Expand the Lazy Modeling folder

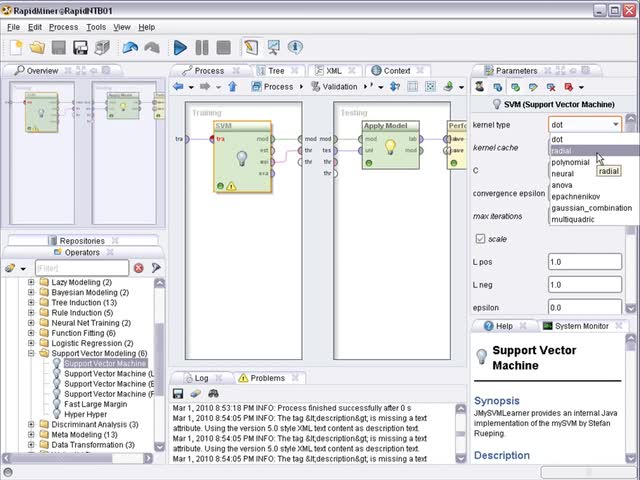tap(31, 282)
